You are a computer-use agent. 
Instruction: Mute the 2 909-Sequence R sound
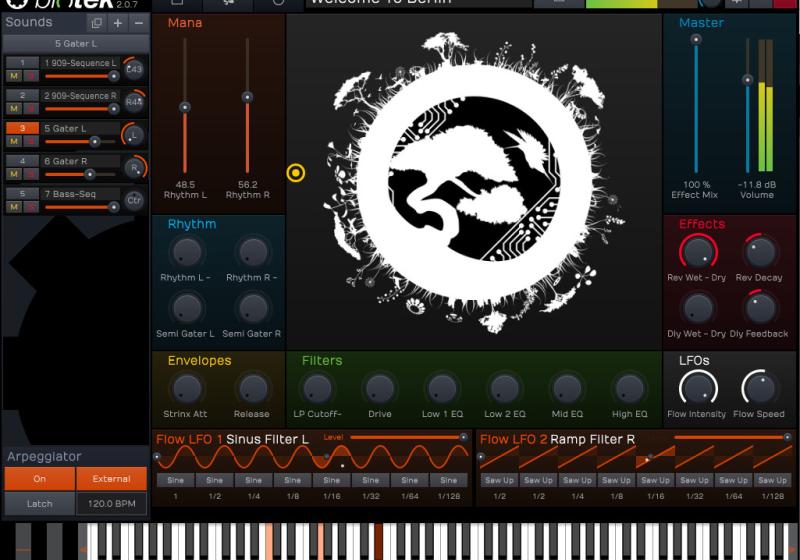point(14,109)
